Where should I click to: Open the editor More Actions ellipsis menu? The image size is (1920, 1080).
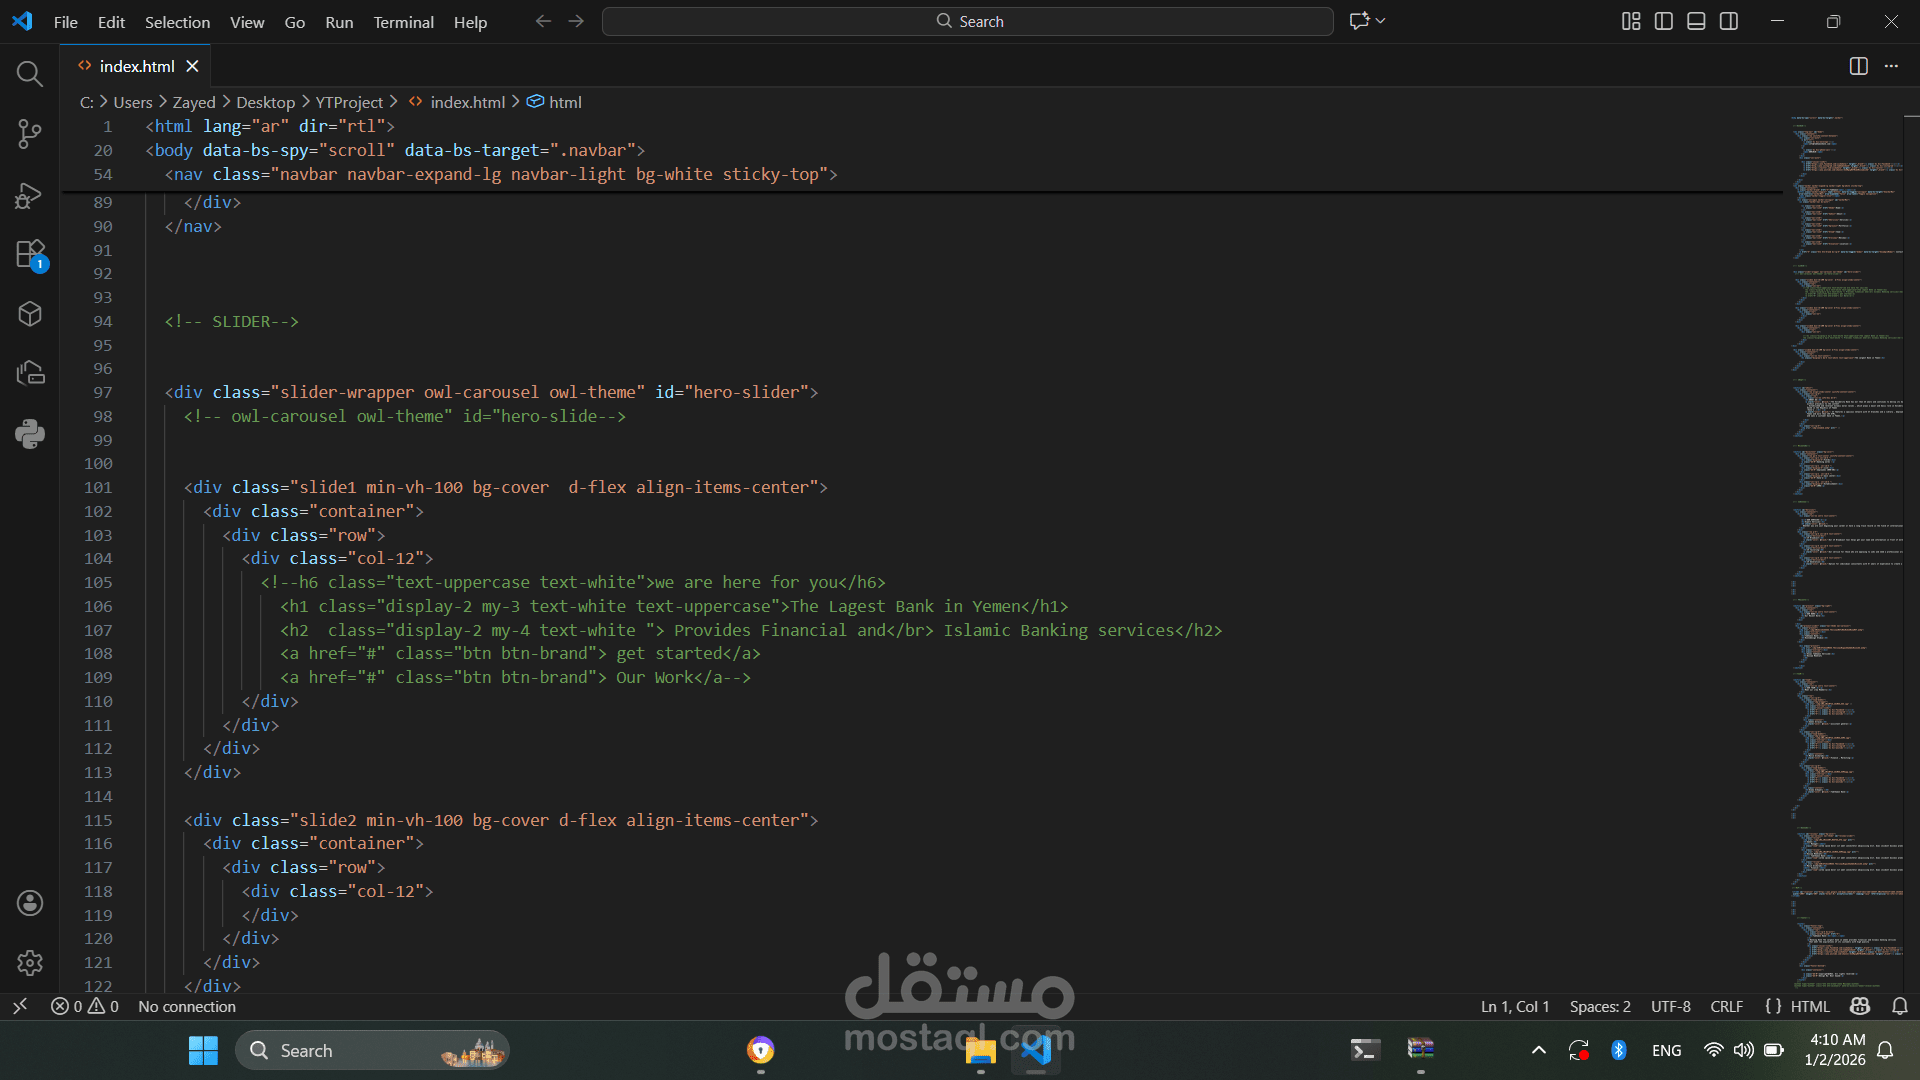tap(1891, 66)
